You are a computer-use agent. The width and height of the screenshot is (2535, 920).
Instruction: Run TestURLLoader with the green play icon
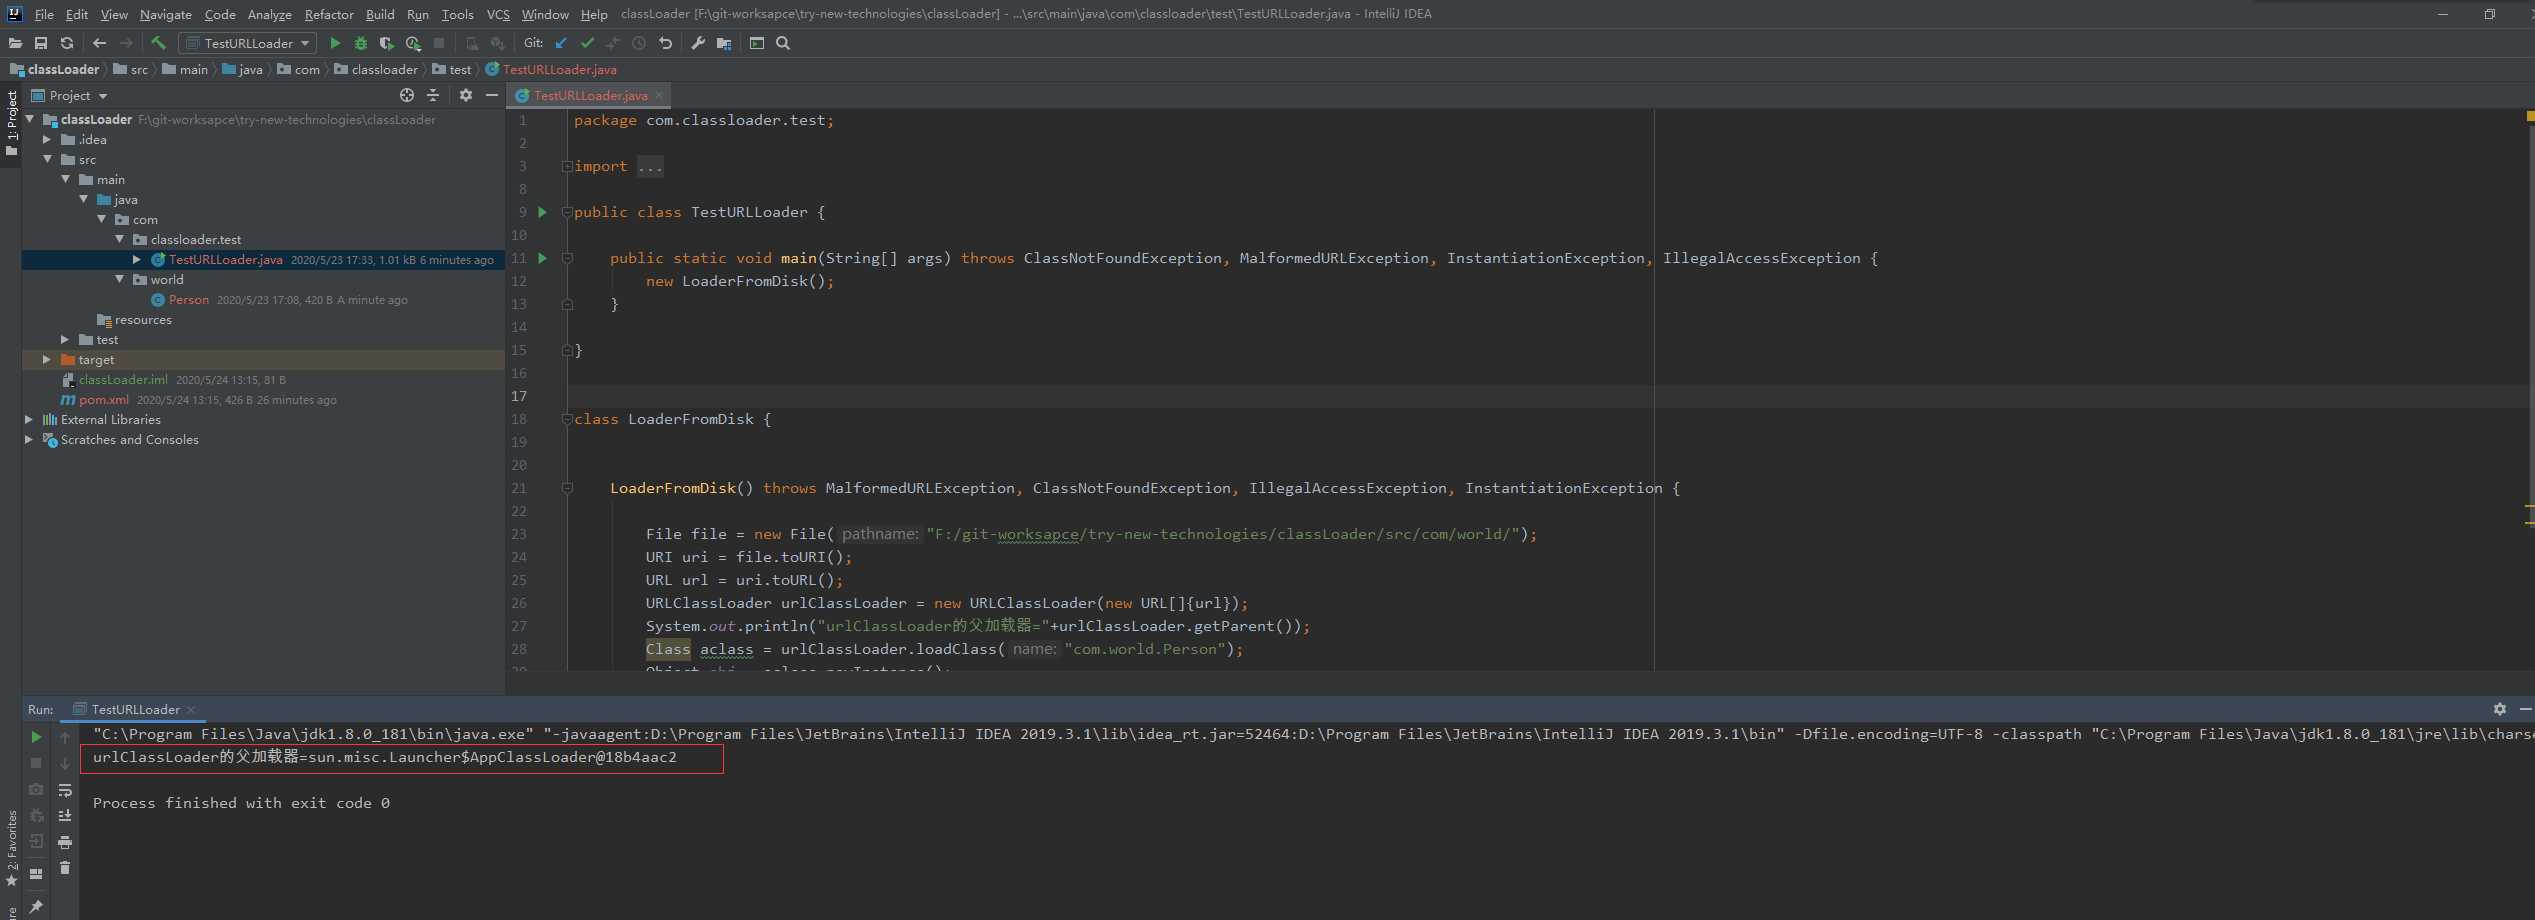tap(335, 43)
